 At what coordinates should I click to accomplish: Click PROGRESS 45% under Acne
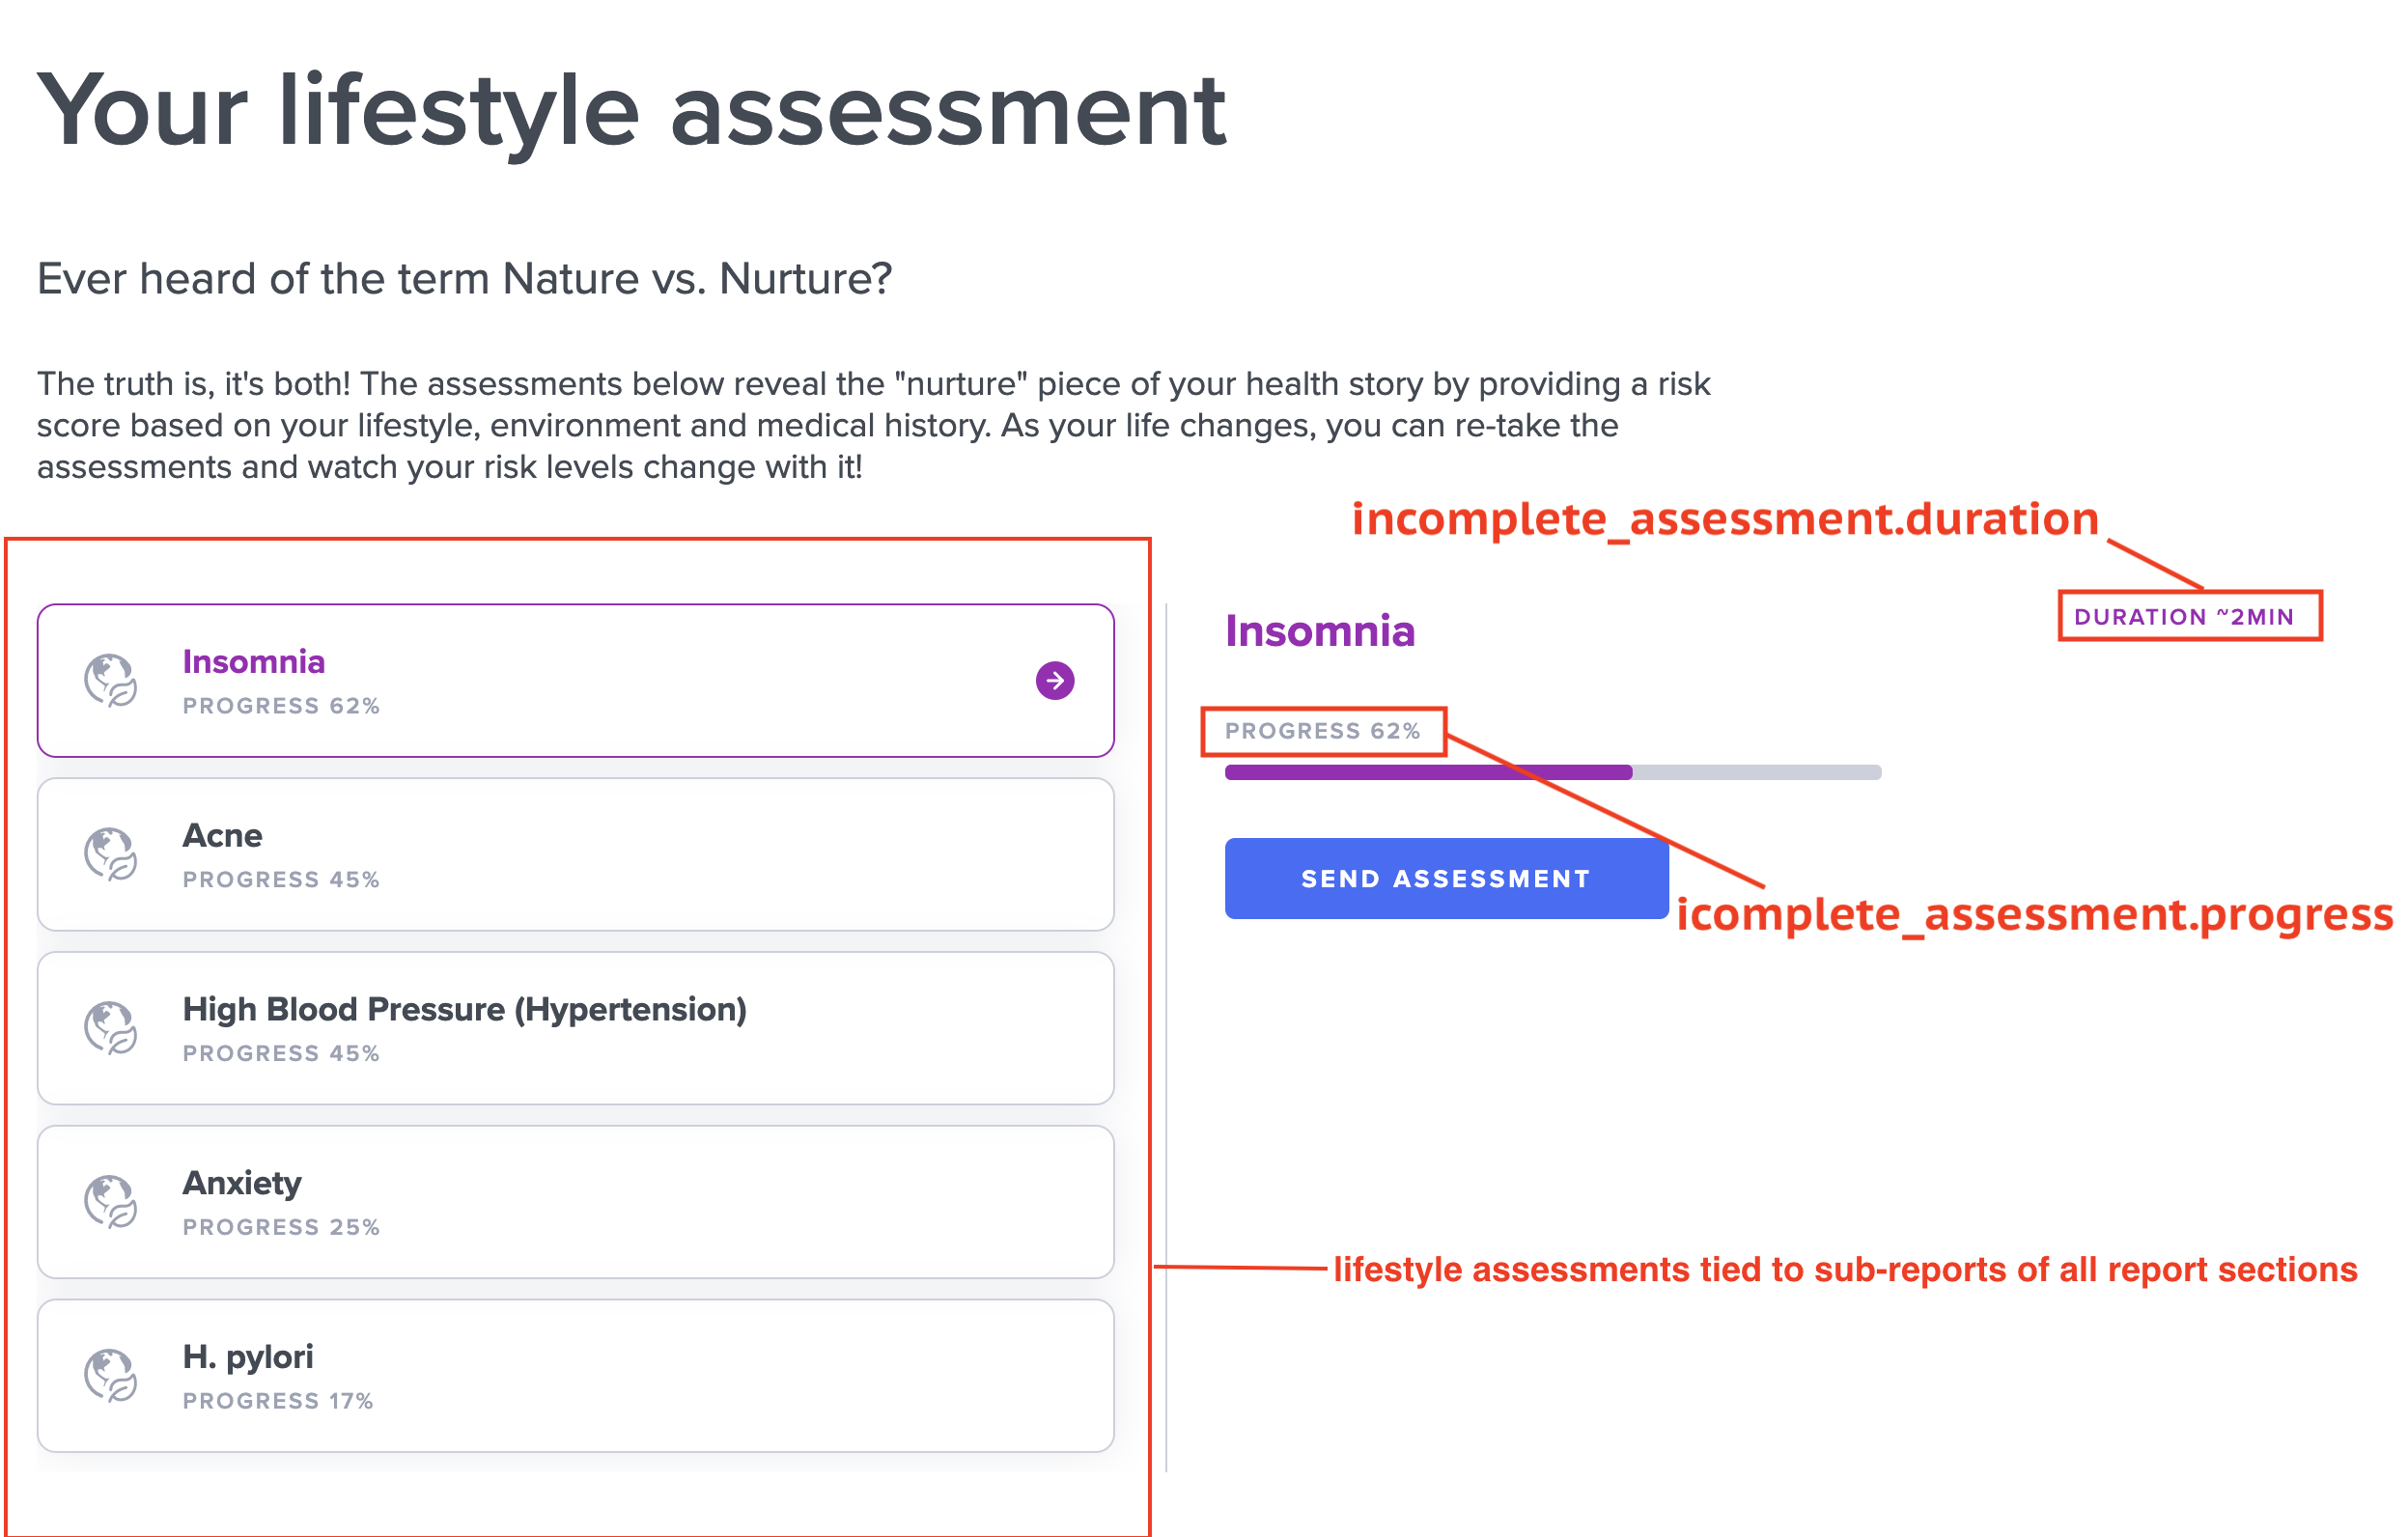tap(281, 879)
